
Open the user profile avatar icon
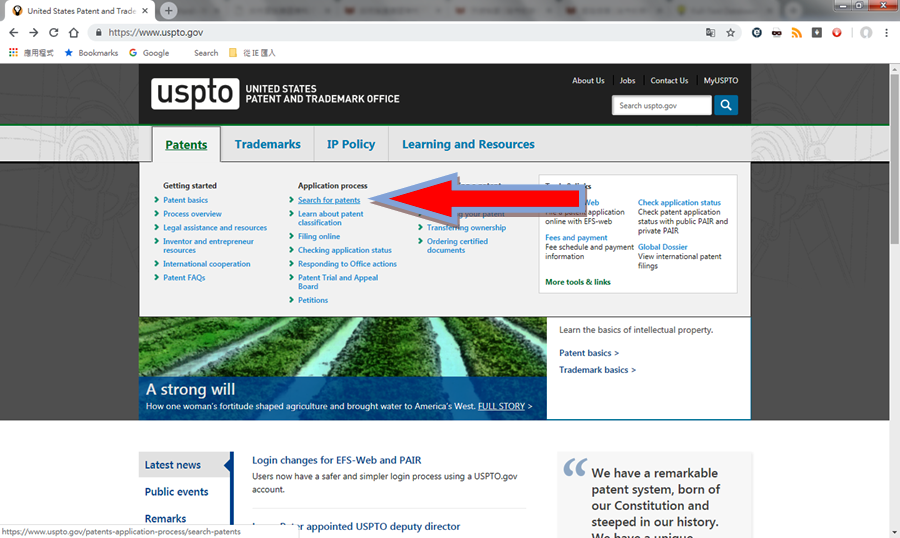pos(866,33)
